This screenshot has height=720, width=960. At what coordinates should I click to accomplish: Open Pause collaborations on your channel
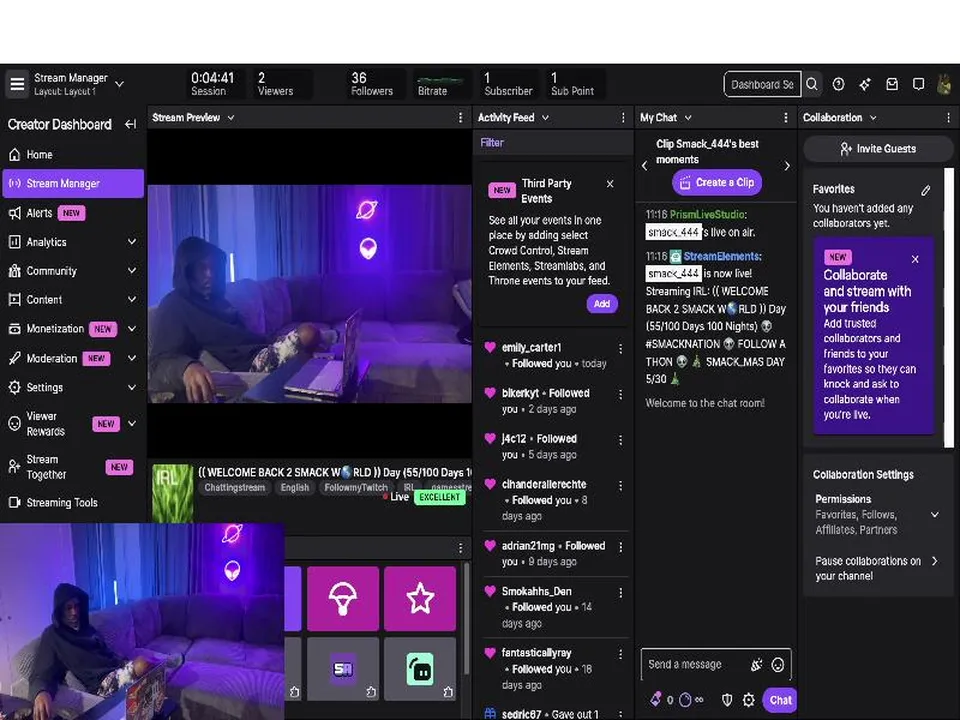point(877,568)
